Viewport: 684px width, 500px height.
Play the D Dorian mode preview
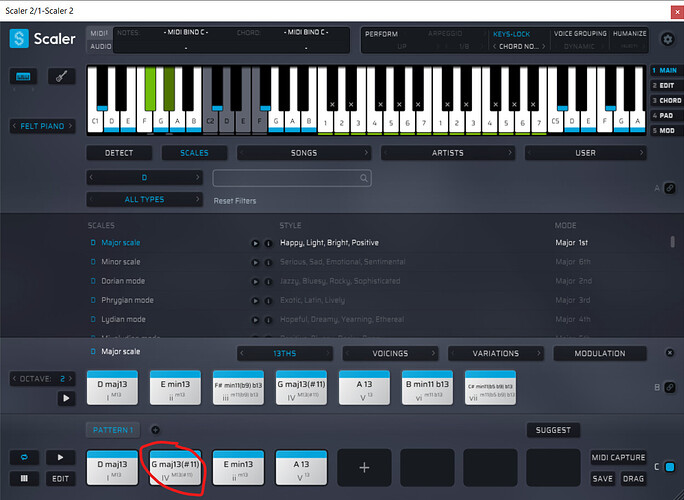pyautogui.click(x=255, y=281)
